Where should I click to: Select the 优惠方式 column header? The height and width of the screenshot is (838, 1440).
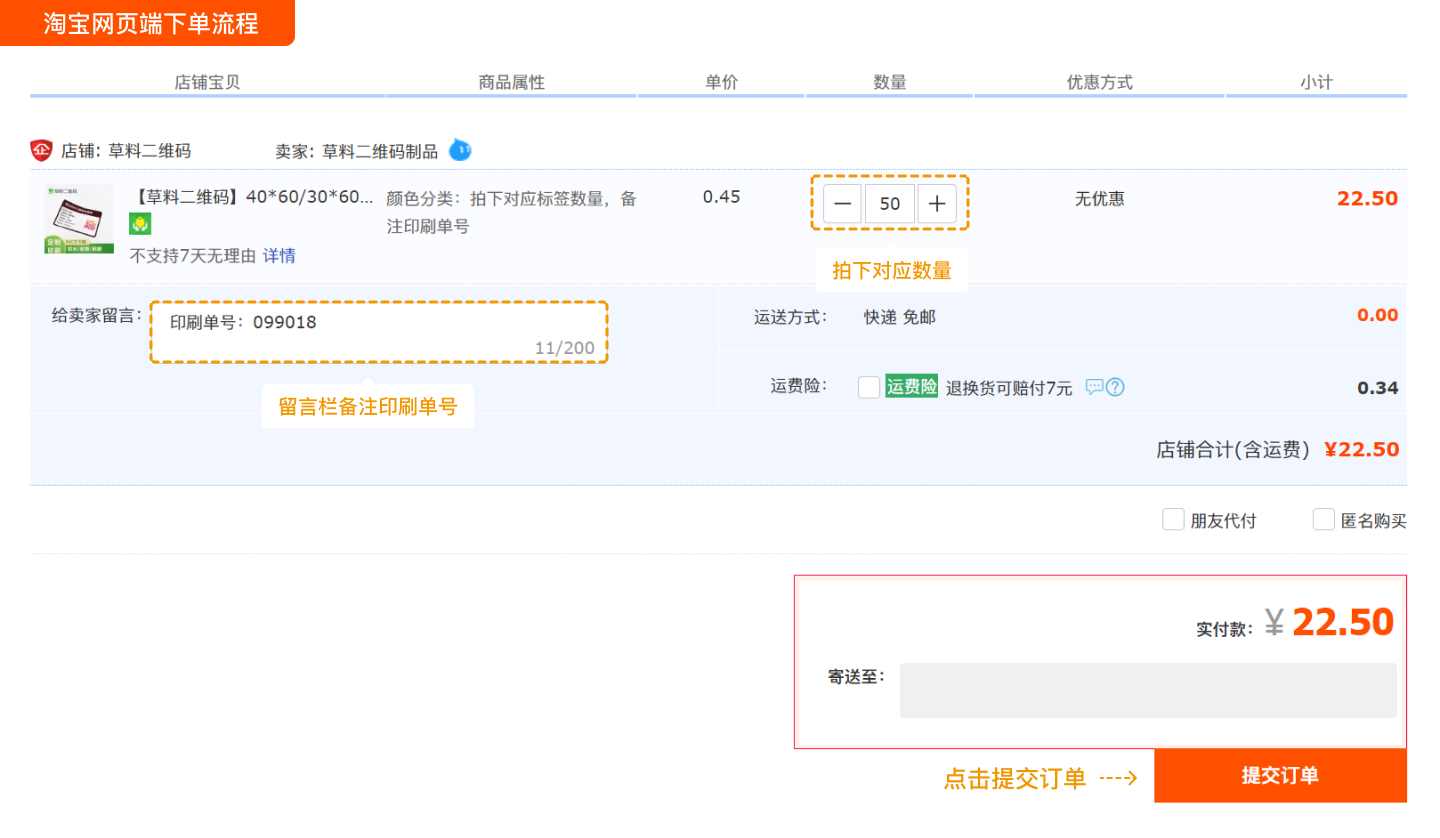(x=1100, y=83)
